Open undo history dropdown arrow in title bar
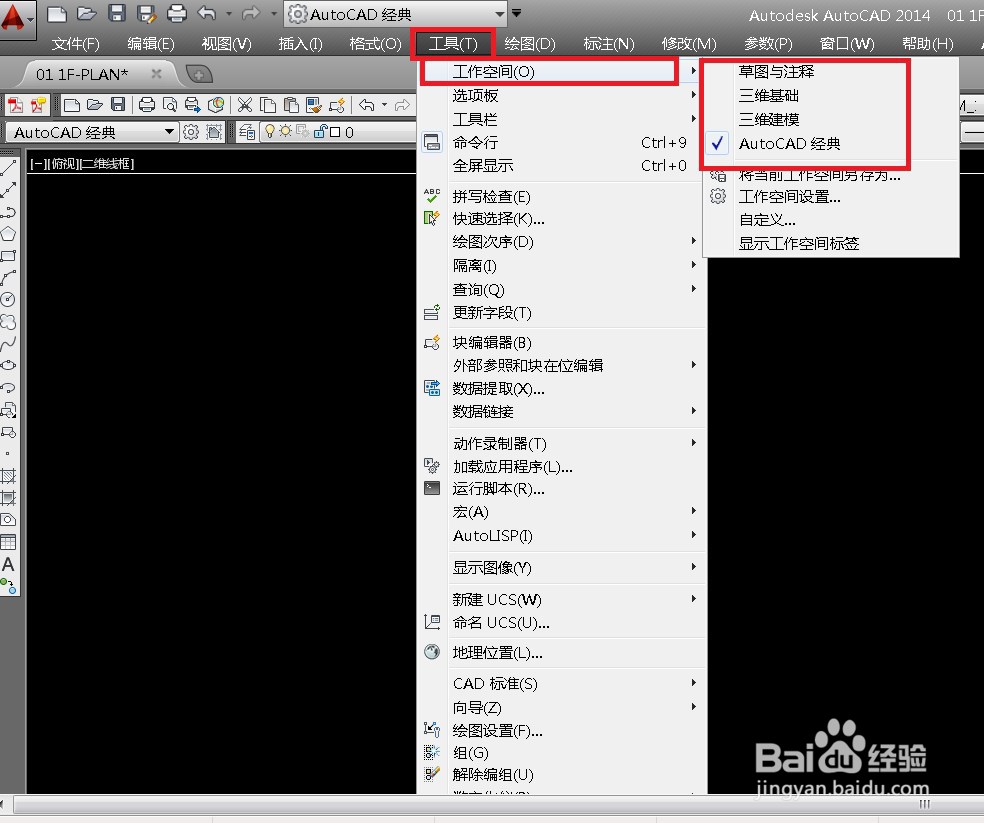 tap(229, 13)
